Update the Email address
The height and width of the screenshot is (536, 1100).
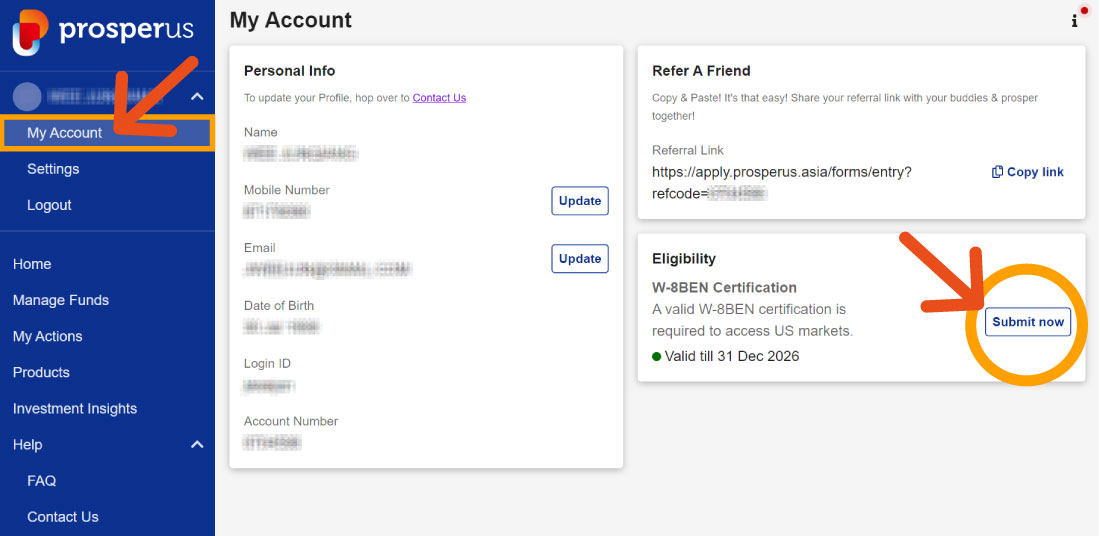click(x=580, y=259)
